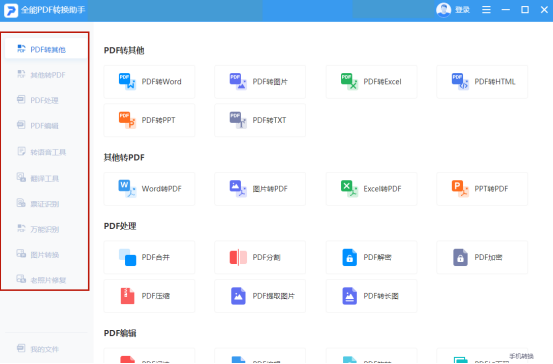Screen dimensions: 553x364
Task: Open the PDF转TXT converter
Action: 260,120
